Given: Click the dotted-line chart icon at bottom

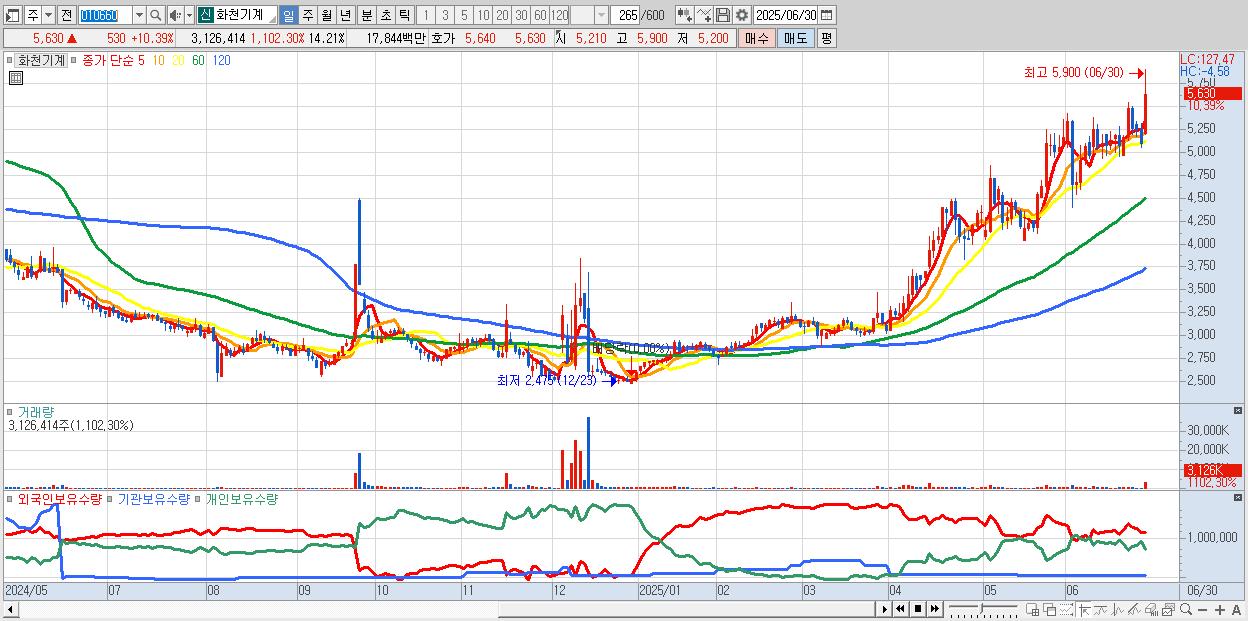Looking at the screenshot, I should click(1066, 609).
